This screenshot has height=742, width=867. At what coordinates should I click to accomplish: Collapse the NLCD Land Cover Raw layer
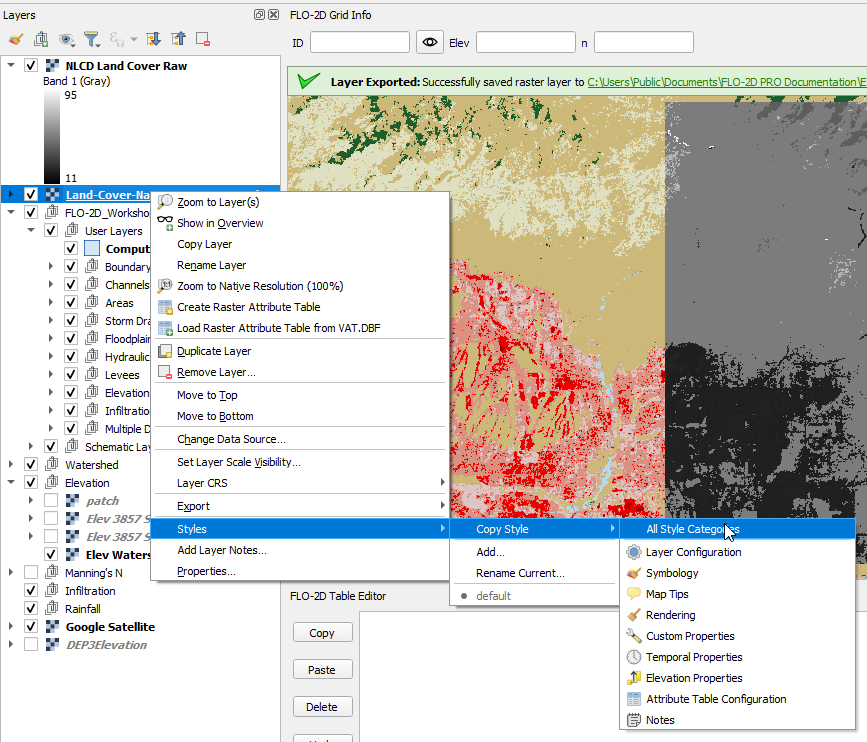[x=11, y=66]
